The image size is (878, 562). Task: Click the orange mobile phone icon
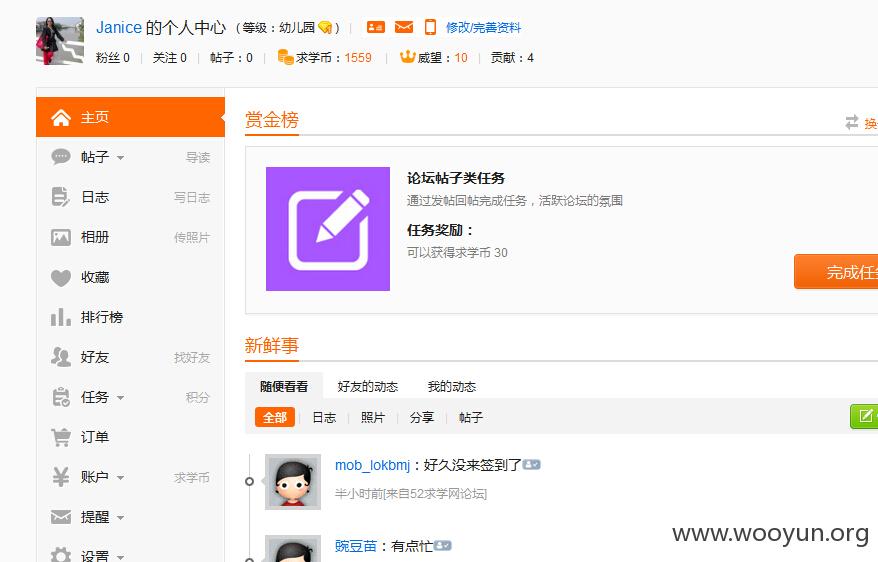tap(430, 27)
